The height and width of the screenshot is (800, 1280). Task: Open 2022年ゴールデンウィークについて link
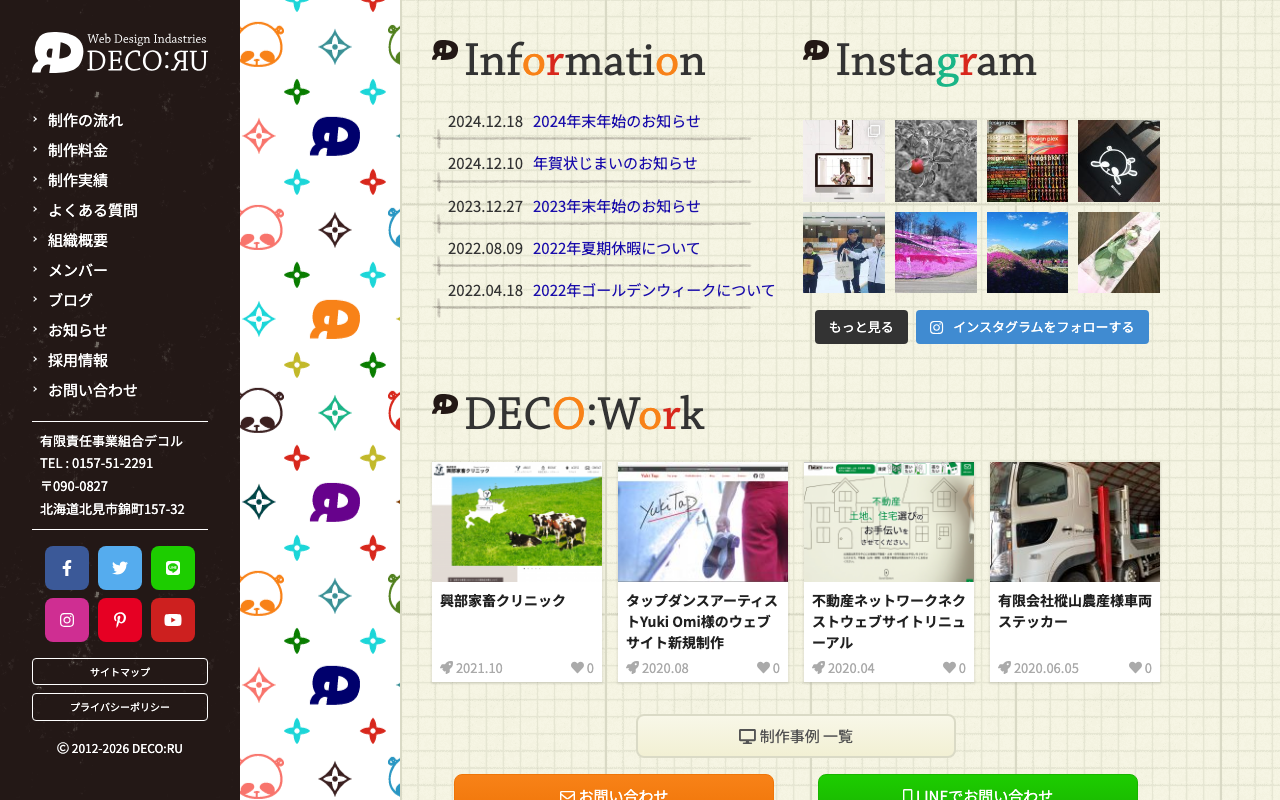654,290
